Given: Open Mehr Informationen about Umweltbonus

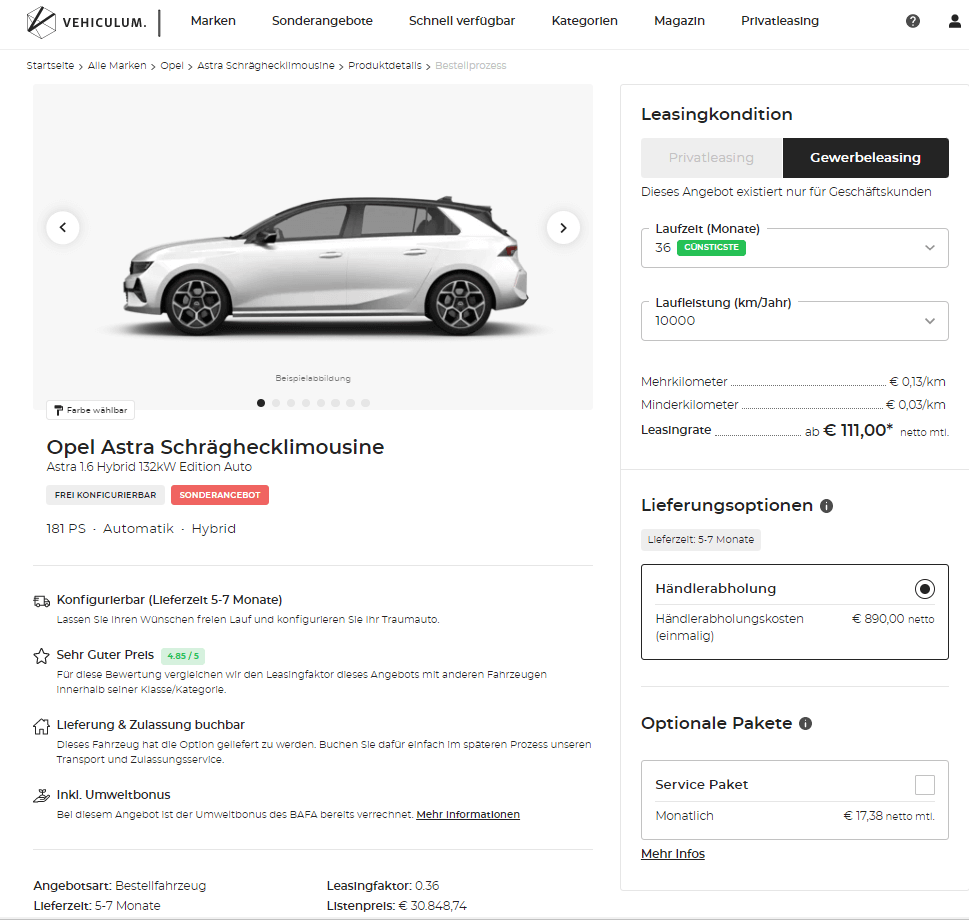Looking at the screenshot, I should (468, 814).
